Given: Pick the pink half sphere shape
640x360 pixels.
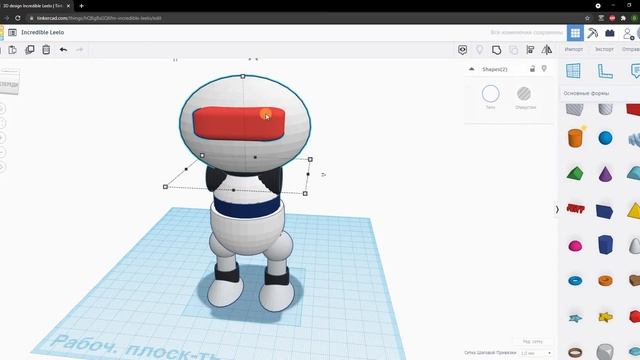Looking at the screenshot, I should [x=575, y=246].
